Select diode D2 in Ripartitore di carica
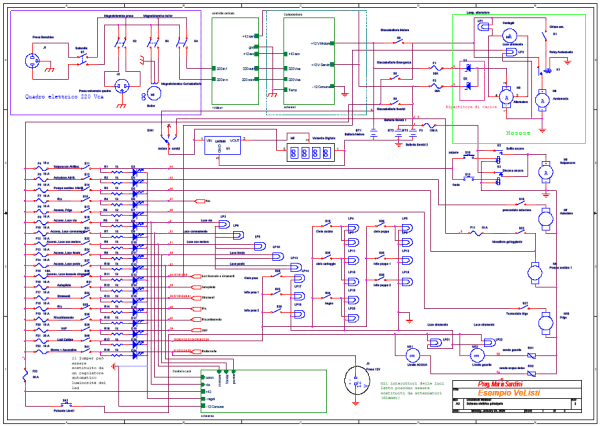600x426 pixels. [468, 87]
